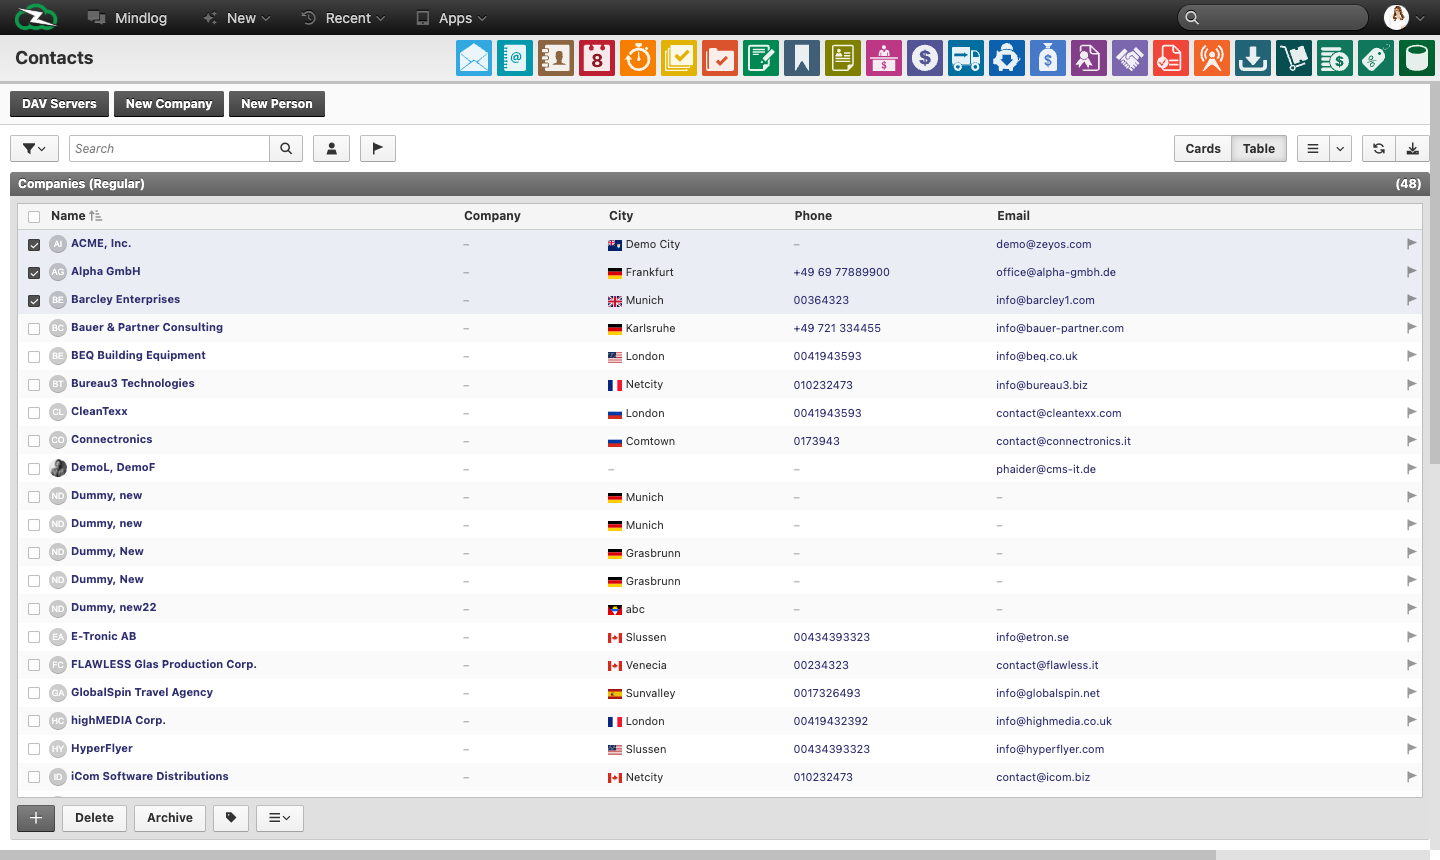Open the olive document profile icon

pos(843,58)
